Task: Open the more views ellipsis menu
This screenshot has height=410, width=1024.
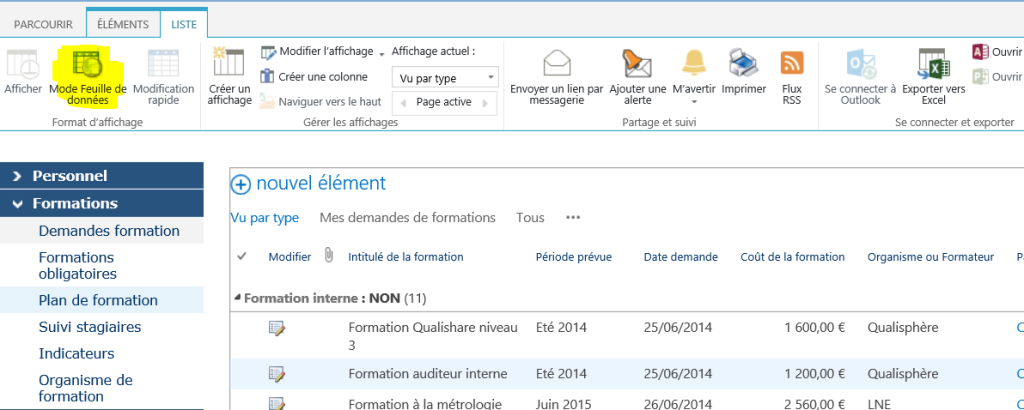Action: click(x=573, y=217)
